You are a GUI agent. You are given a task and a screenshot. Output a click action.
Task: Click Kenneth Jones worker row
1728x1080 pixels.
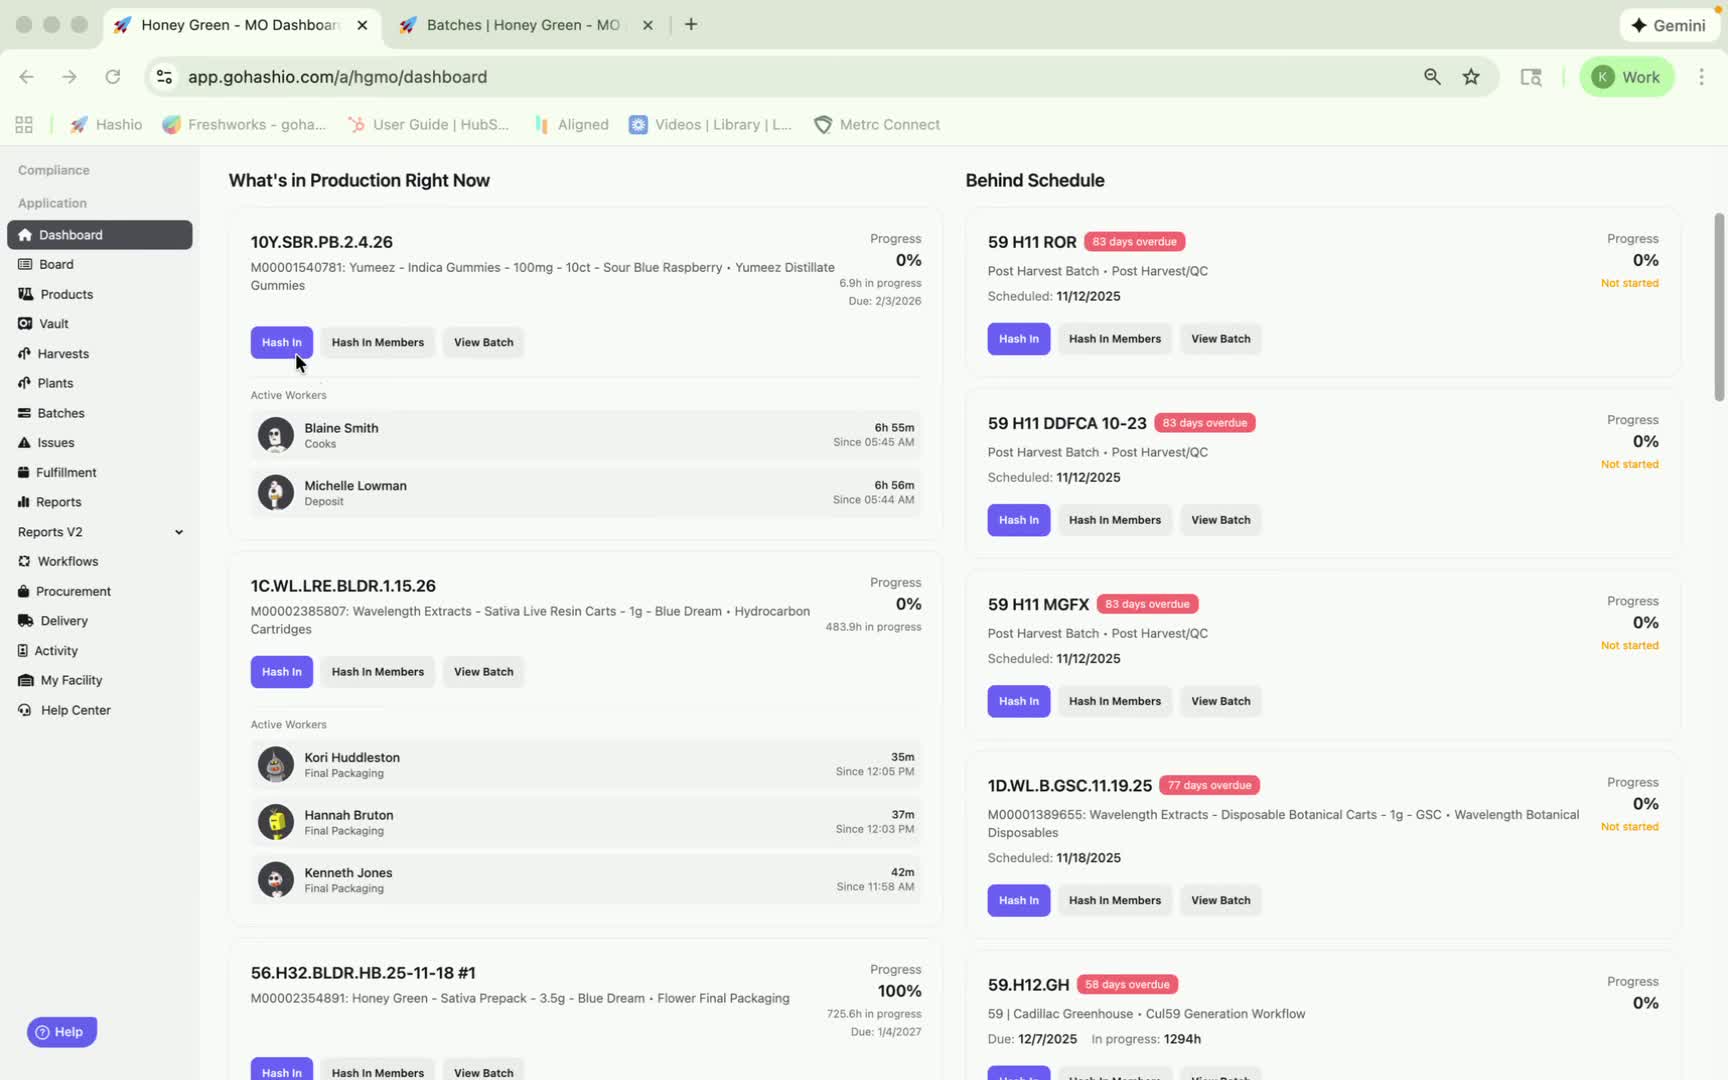(x=586, y=880)
